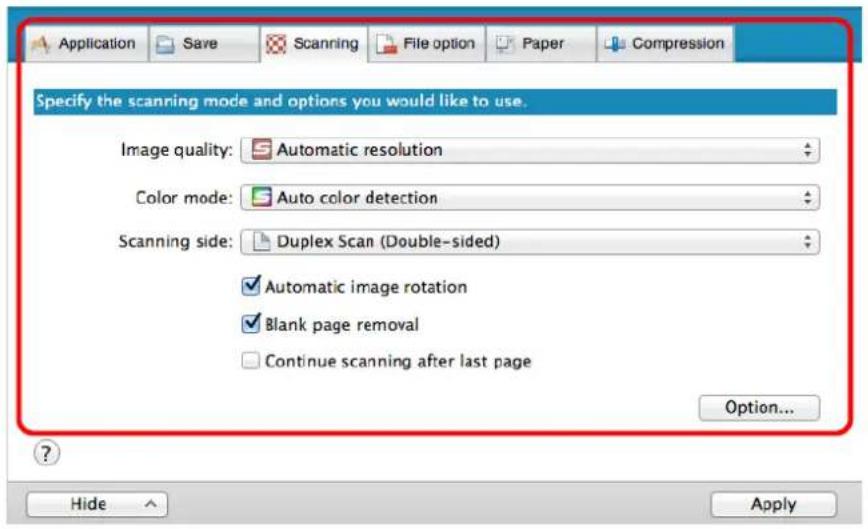Switch to the Save tab
The height and width of the screenshot is (529, 868).
204,44
